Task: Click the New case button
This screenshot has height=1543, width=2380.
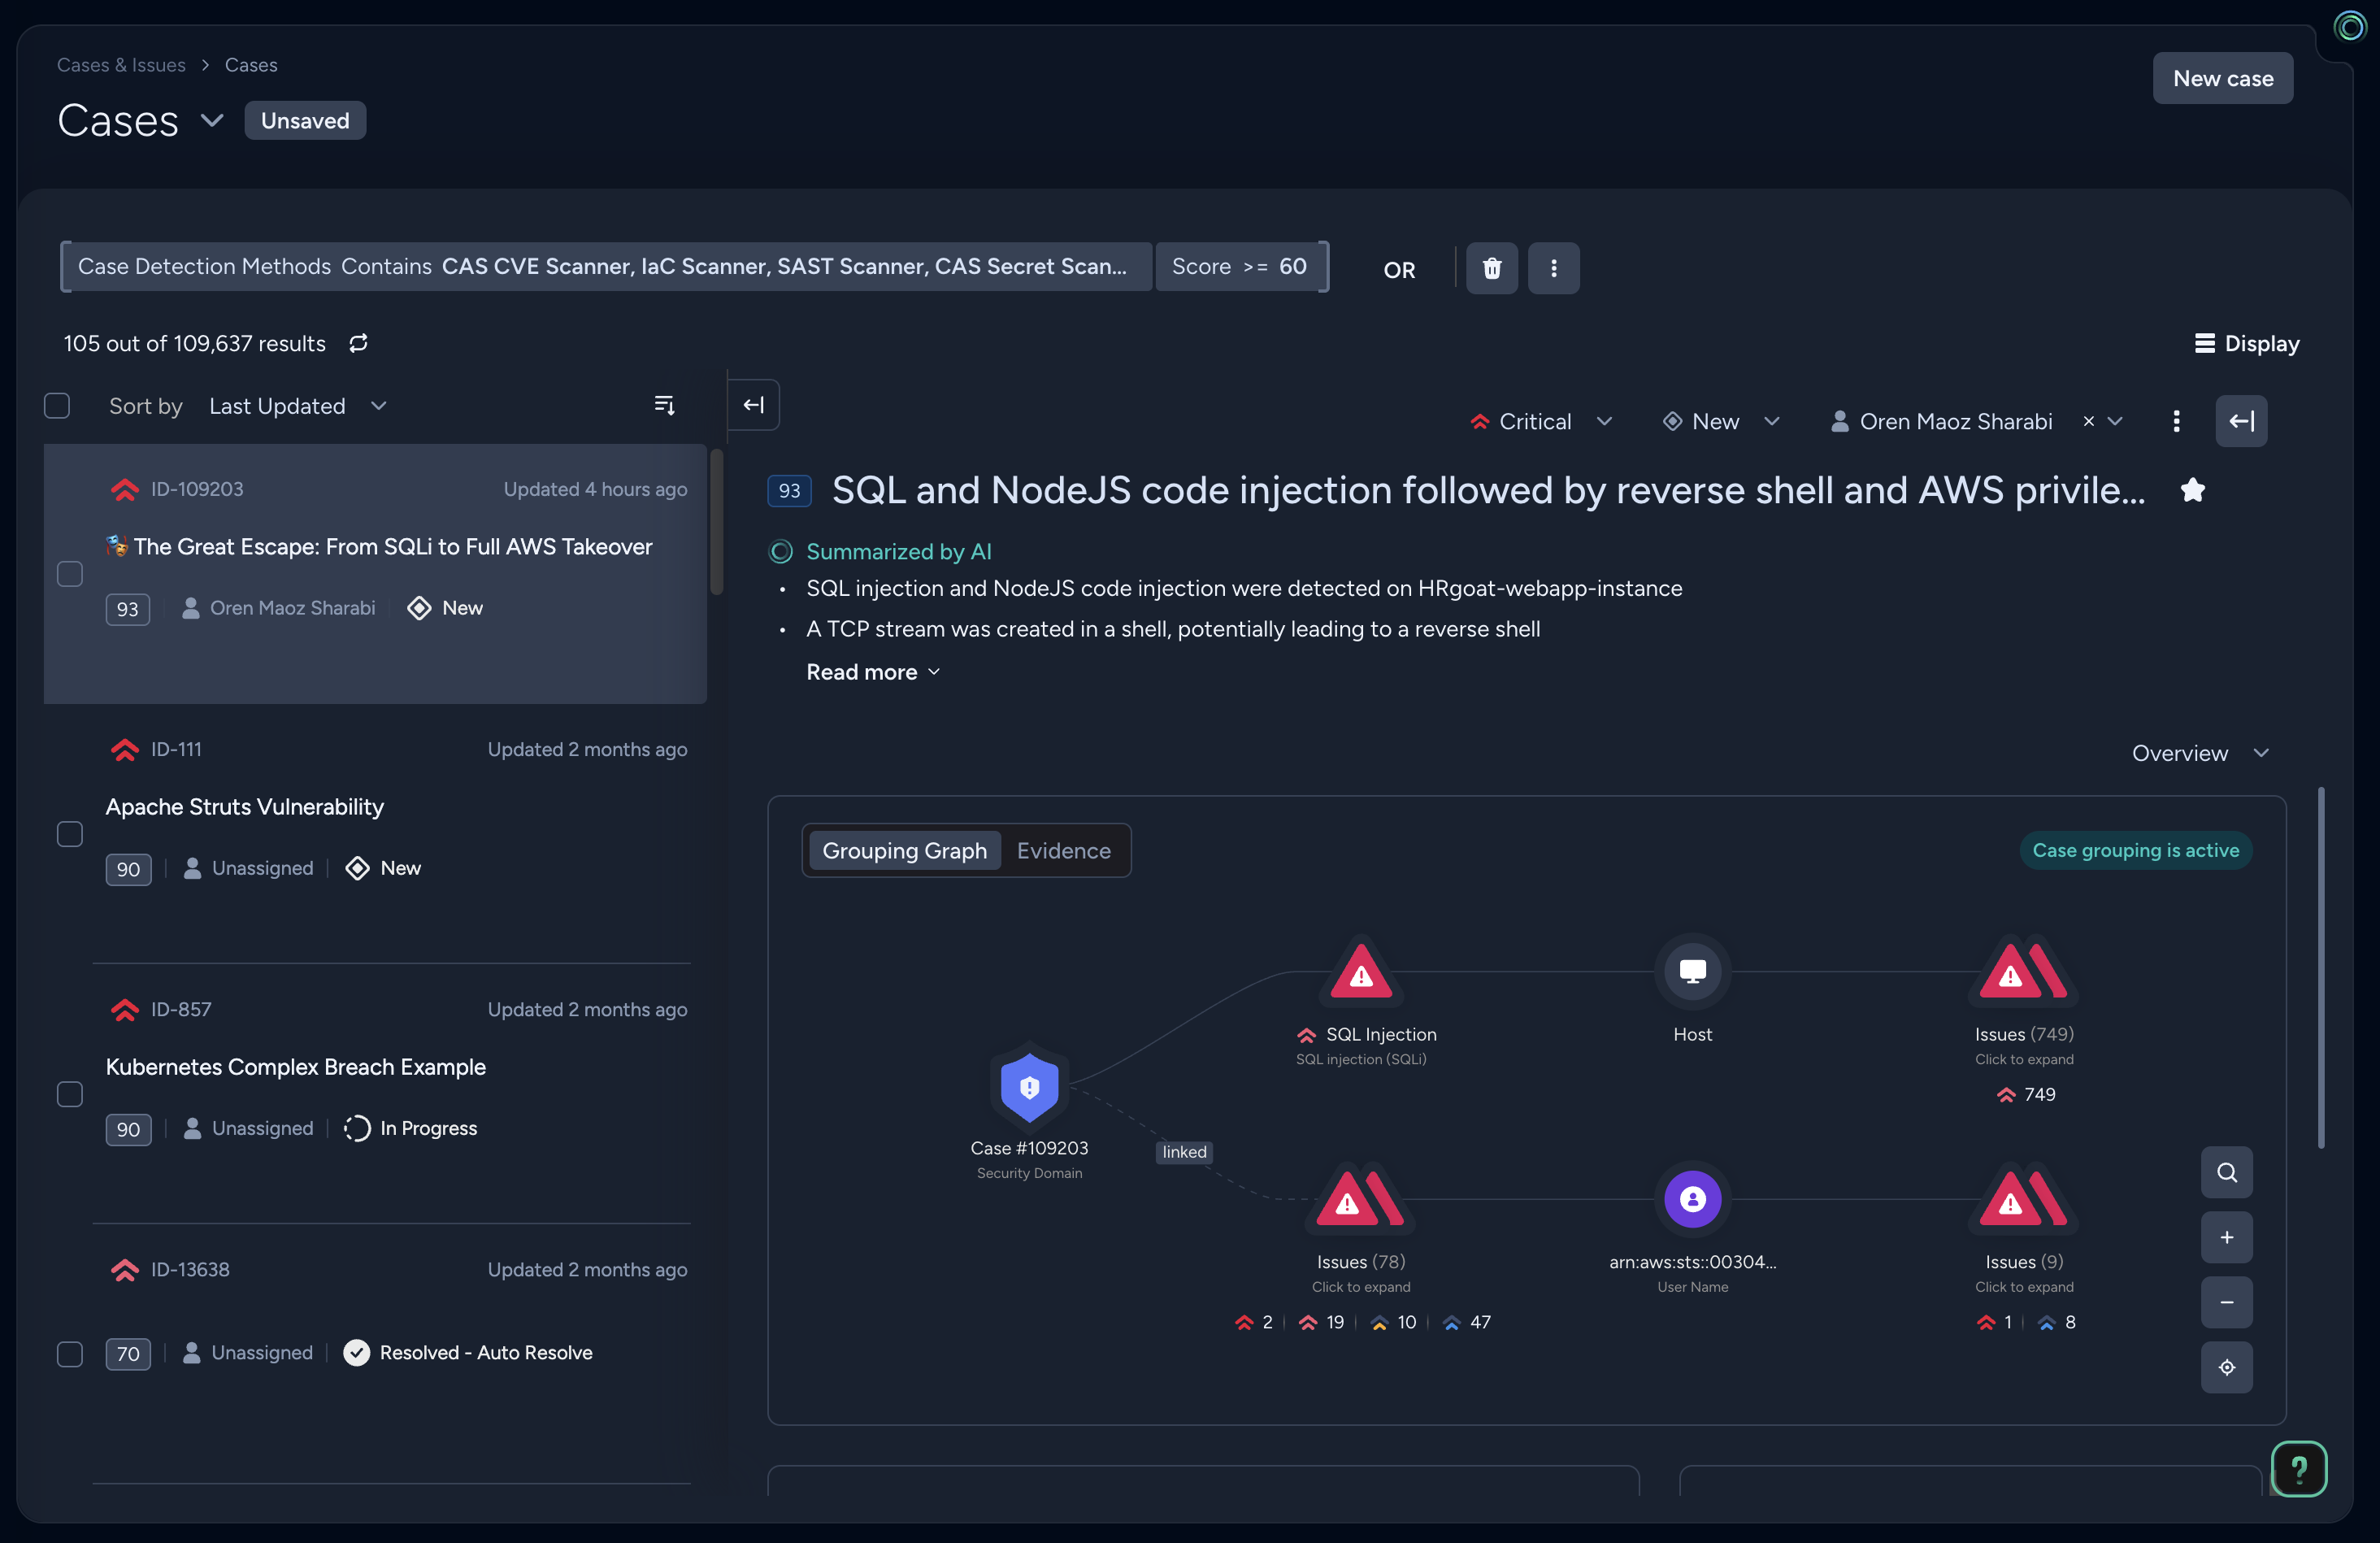Action: 2222,78
